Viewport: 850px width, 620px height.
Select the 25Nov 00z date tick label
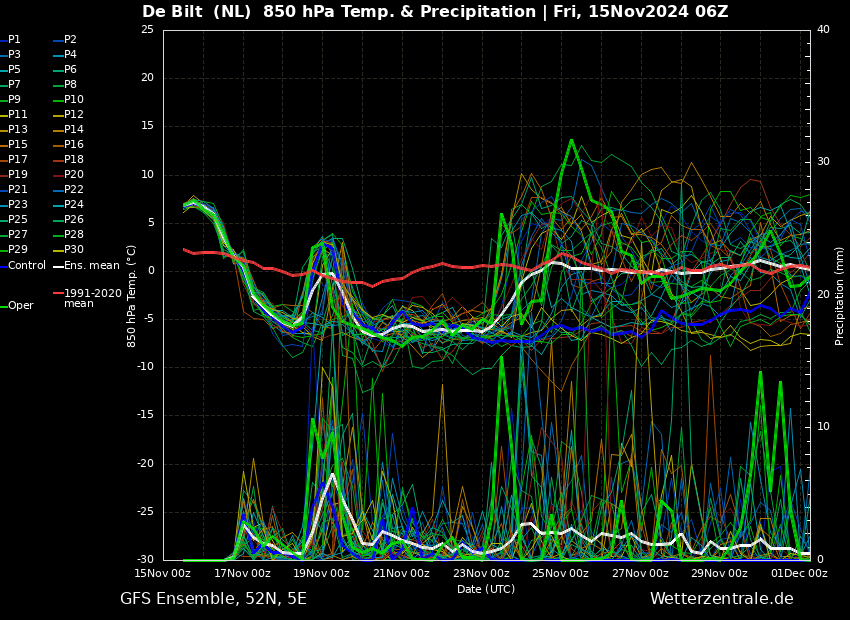tap(560, 573)
